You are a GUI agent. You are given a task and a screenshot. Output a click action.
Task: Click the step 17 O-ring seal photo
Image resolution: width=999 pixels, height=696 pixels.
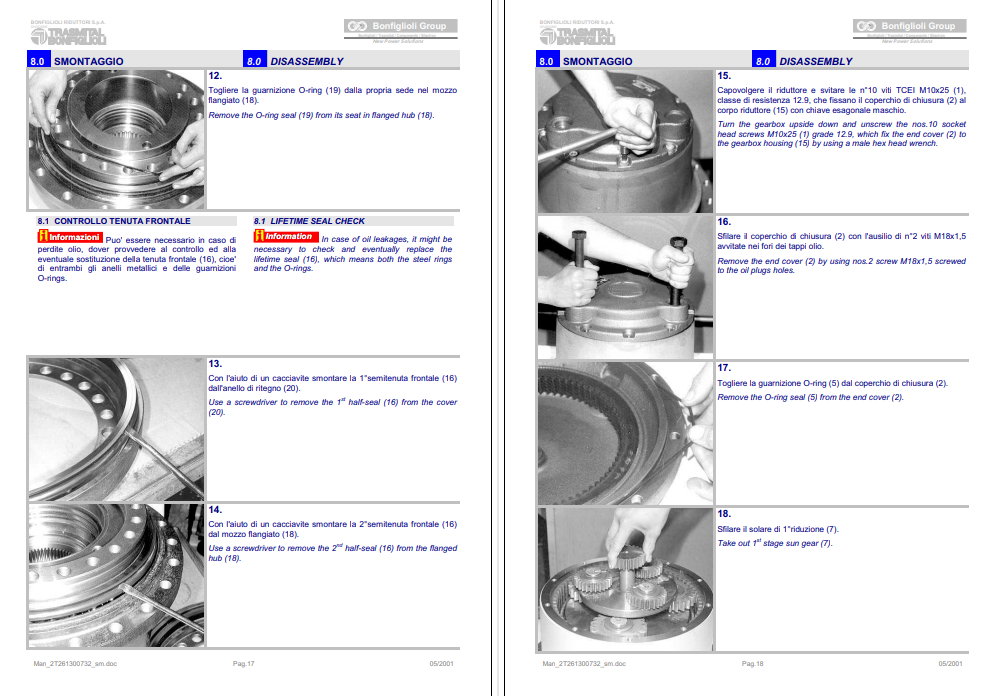pyautogui.click(x=626, y=433)
